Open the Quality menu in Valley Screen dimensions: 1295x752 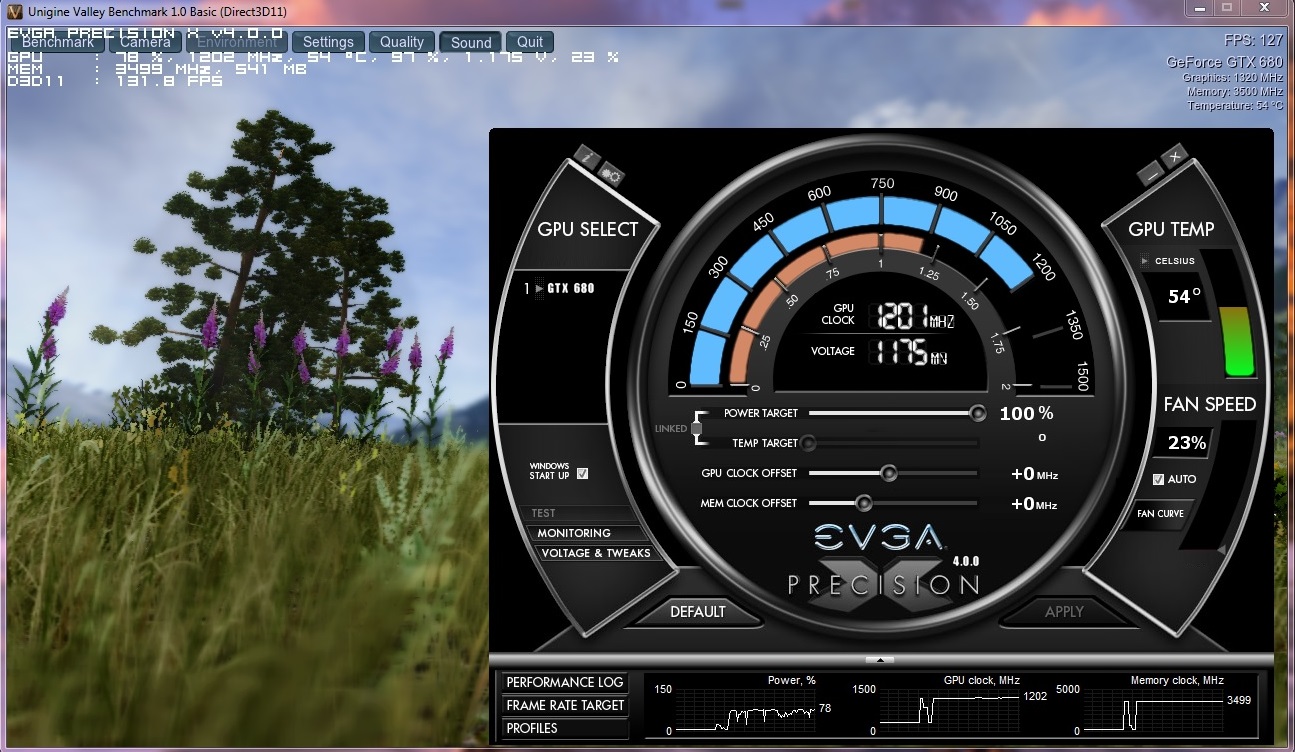pyautogui.click(x=402, y=42)
